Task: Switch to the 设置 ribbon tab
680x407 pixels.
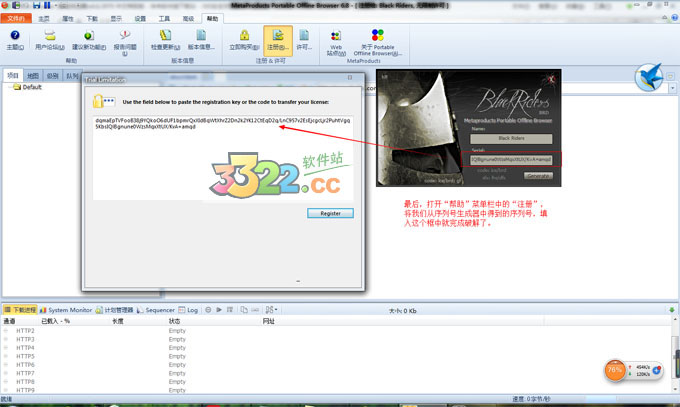Action: point(140,19)
